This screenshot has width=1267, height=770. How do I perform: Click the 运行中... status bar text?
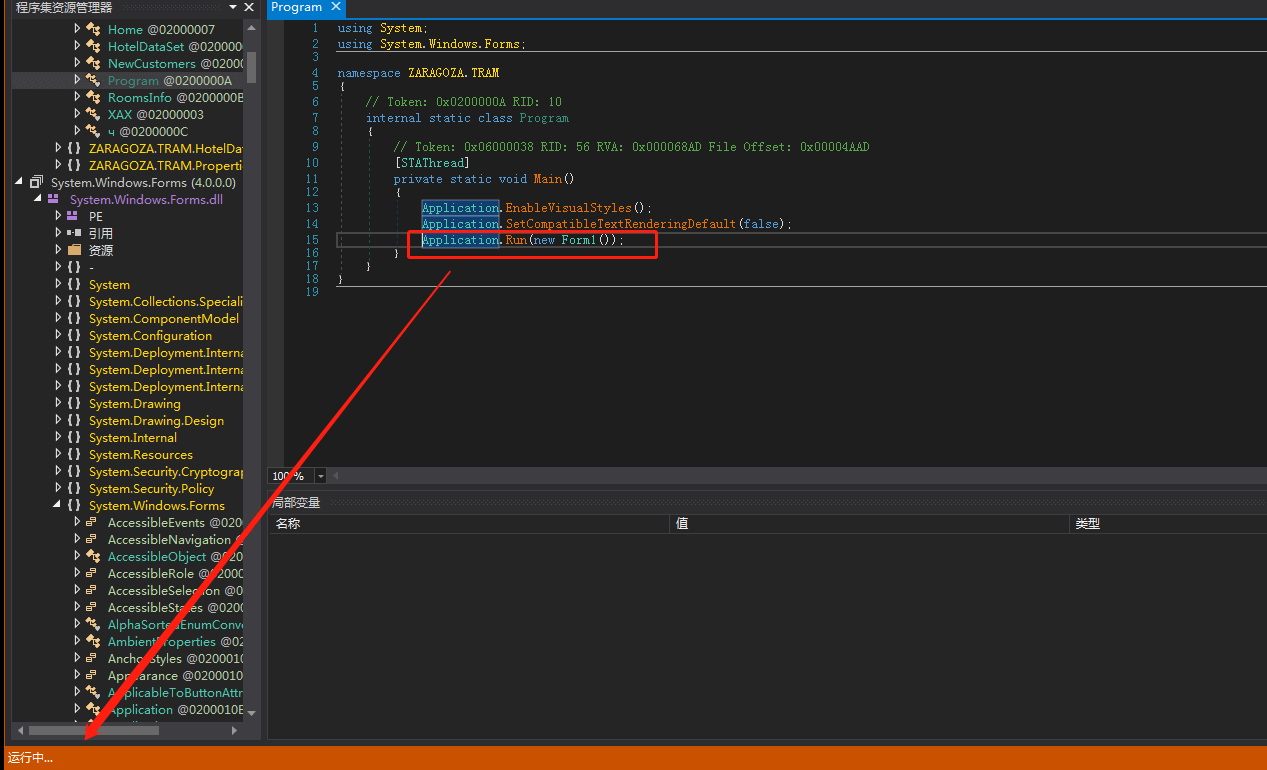[x=30, y=758]
